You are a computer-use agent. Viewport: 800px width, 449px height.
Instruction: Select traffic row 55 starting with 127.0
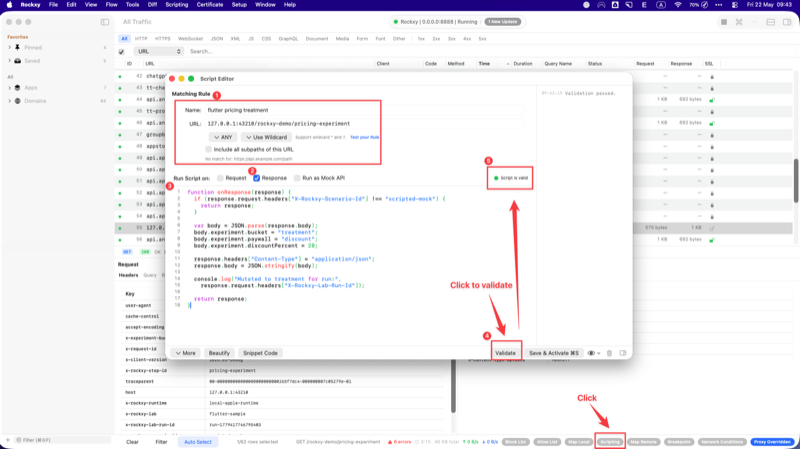click(x=454, y=228)
